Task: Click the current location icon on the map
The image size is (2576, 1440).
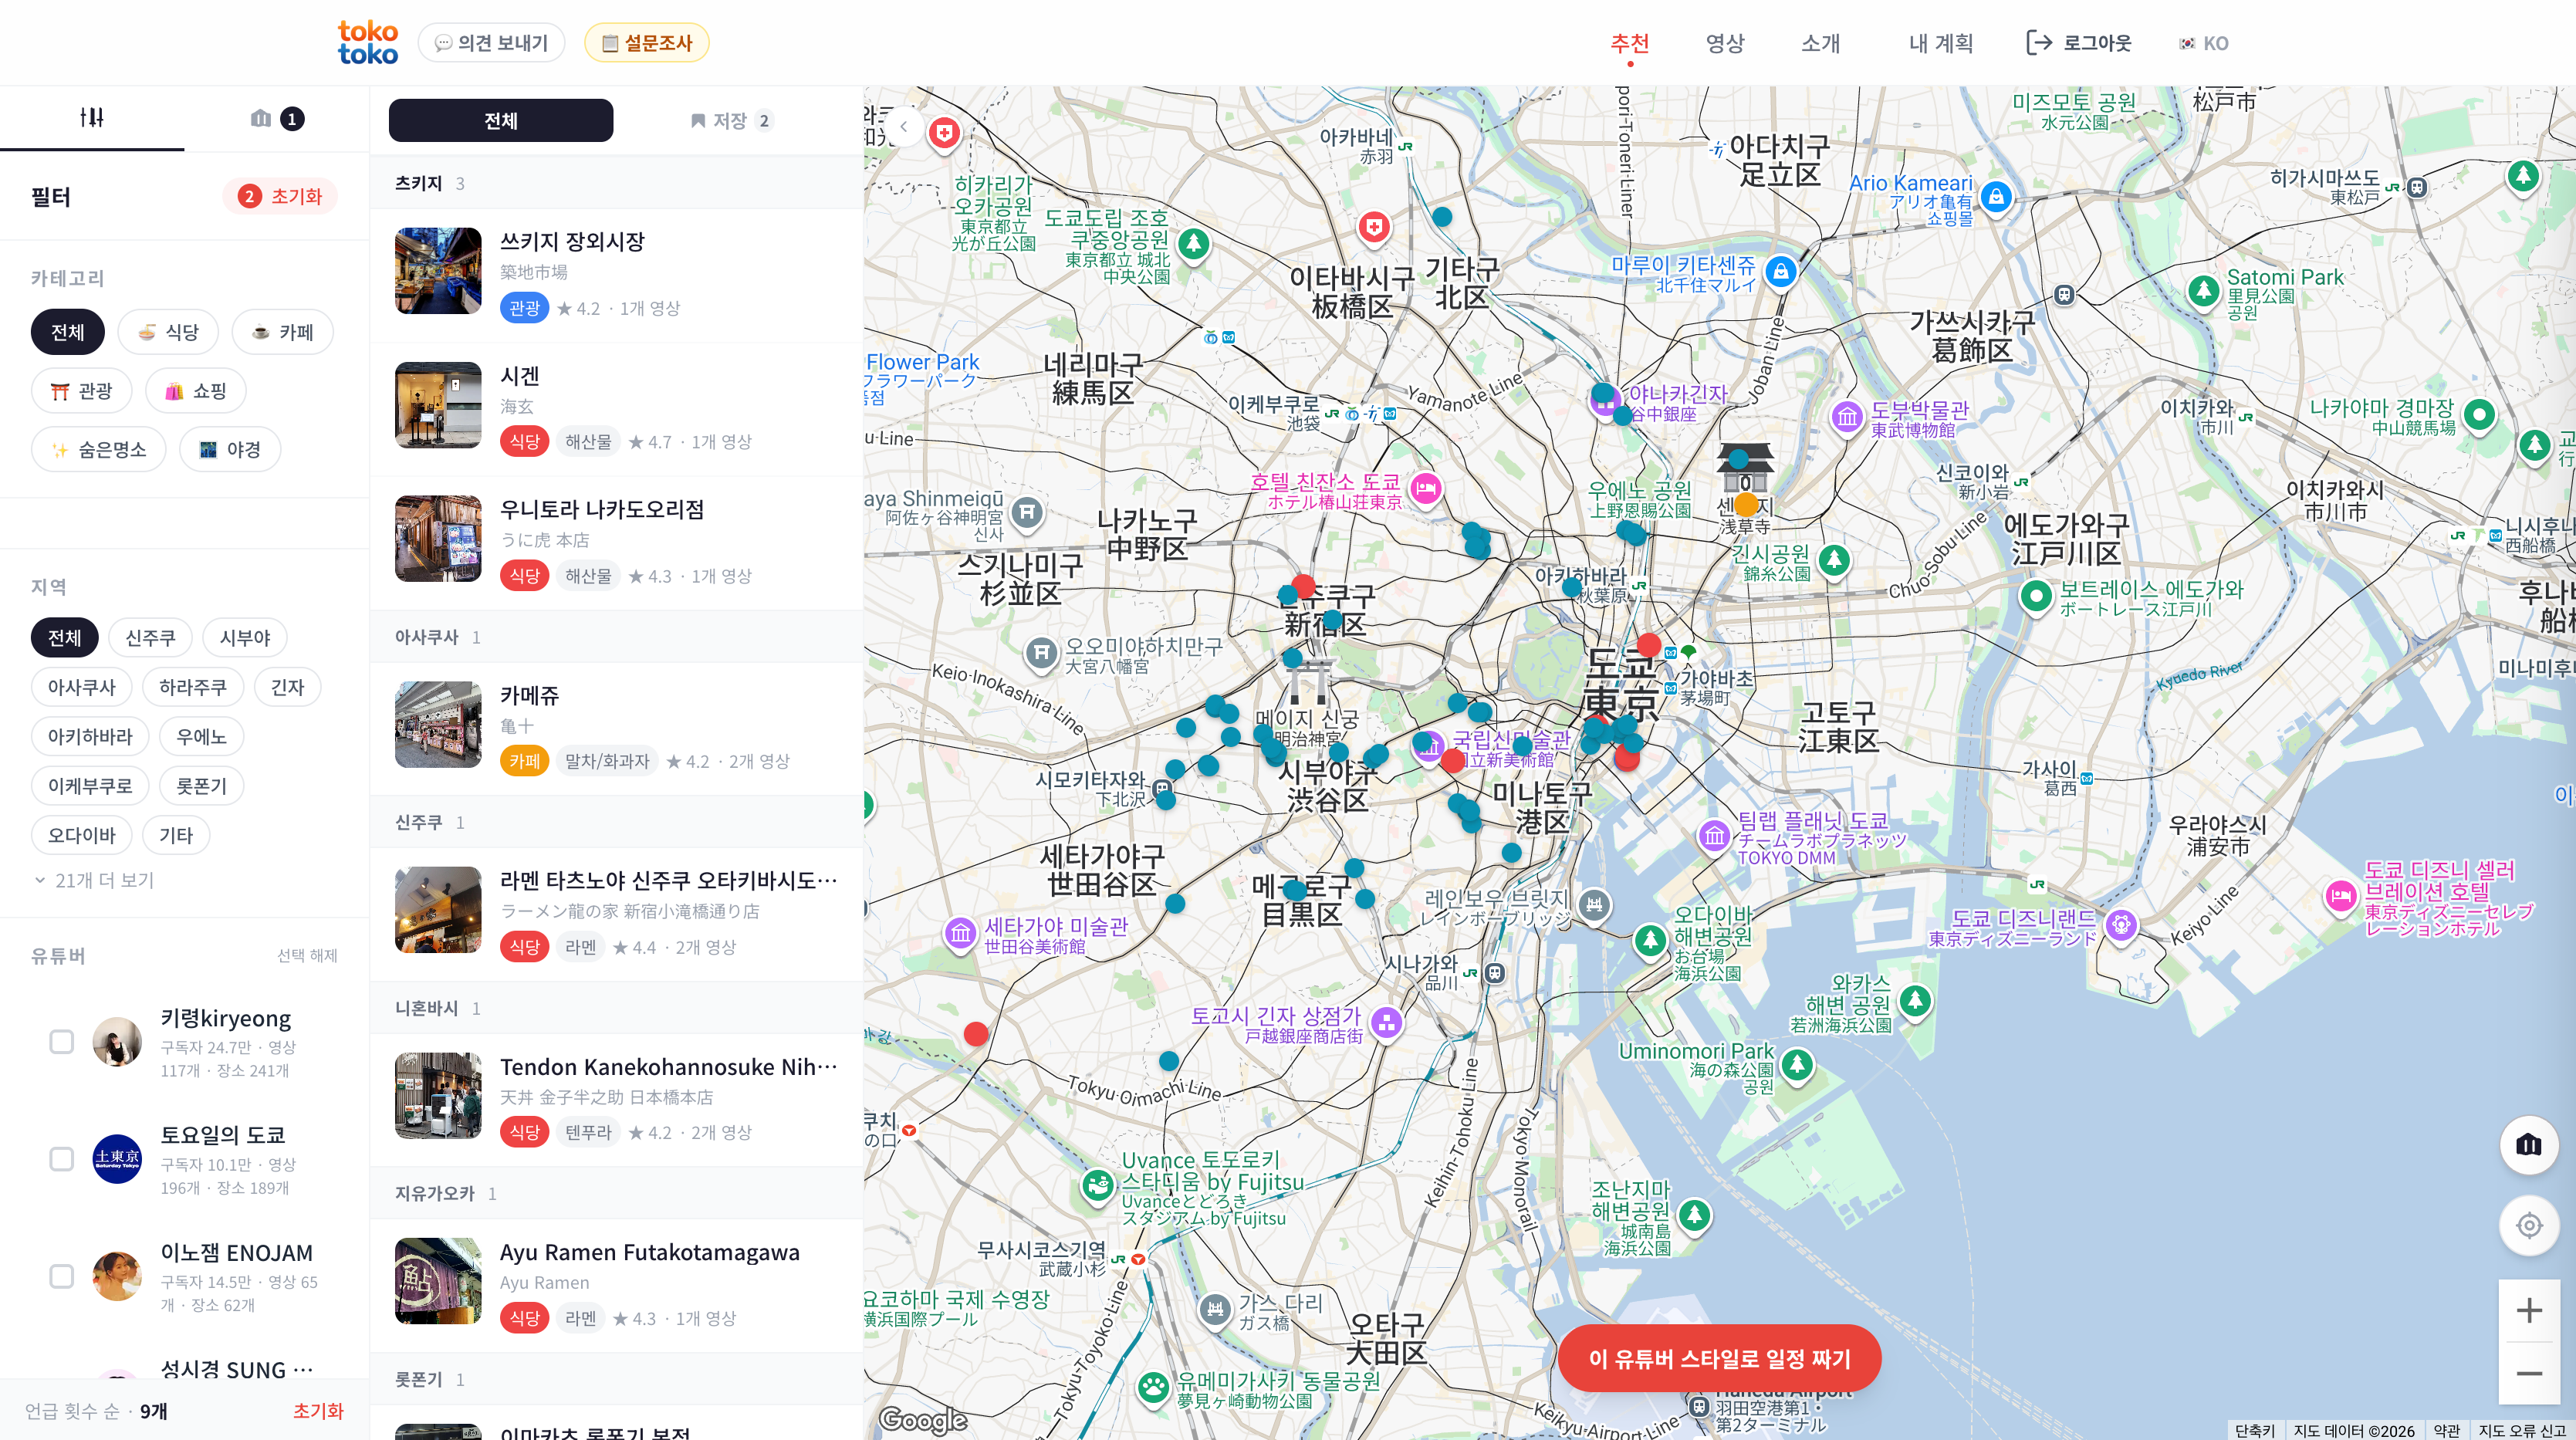Action: pos(2529,1225)
